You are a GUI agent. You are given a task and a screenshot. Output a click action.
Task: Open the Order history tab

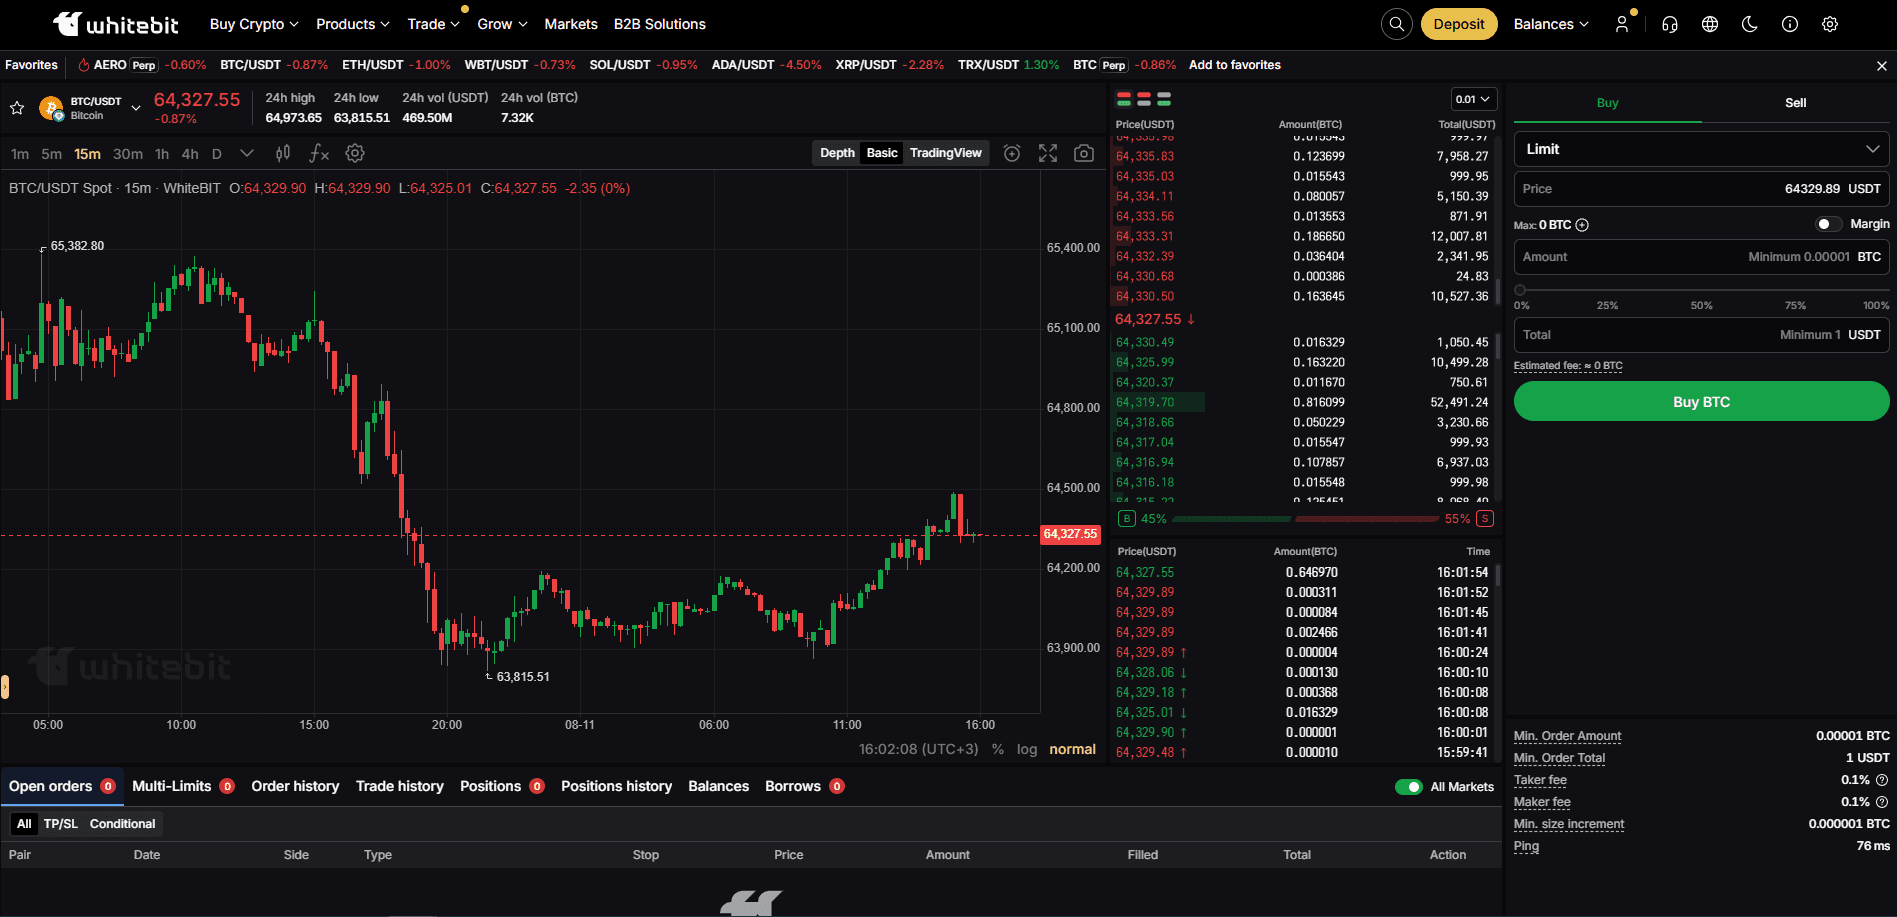tap(295, 786)
